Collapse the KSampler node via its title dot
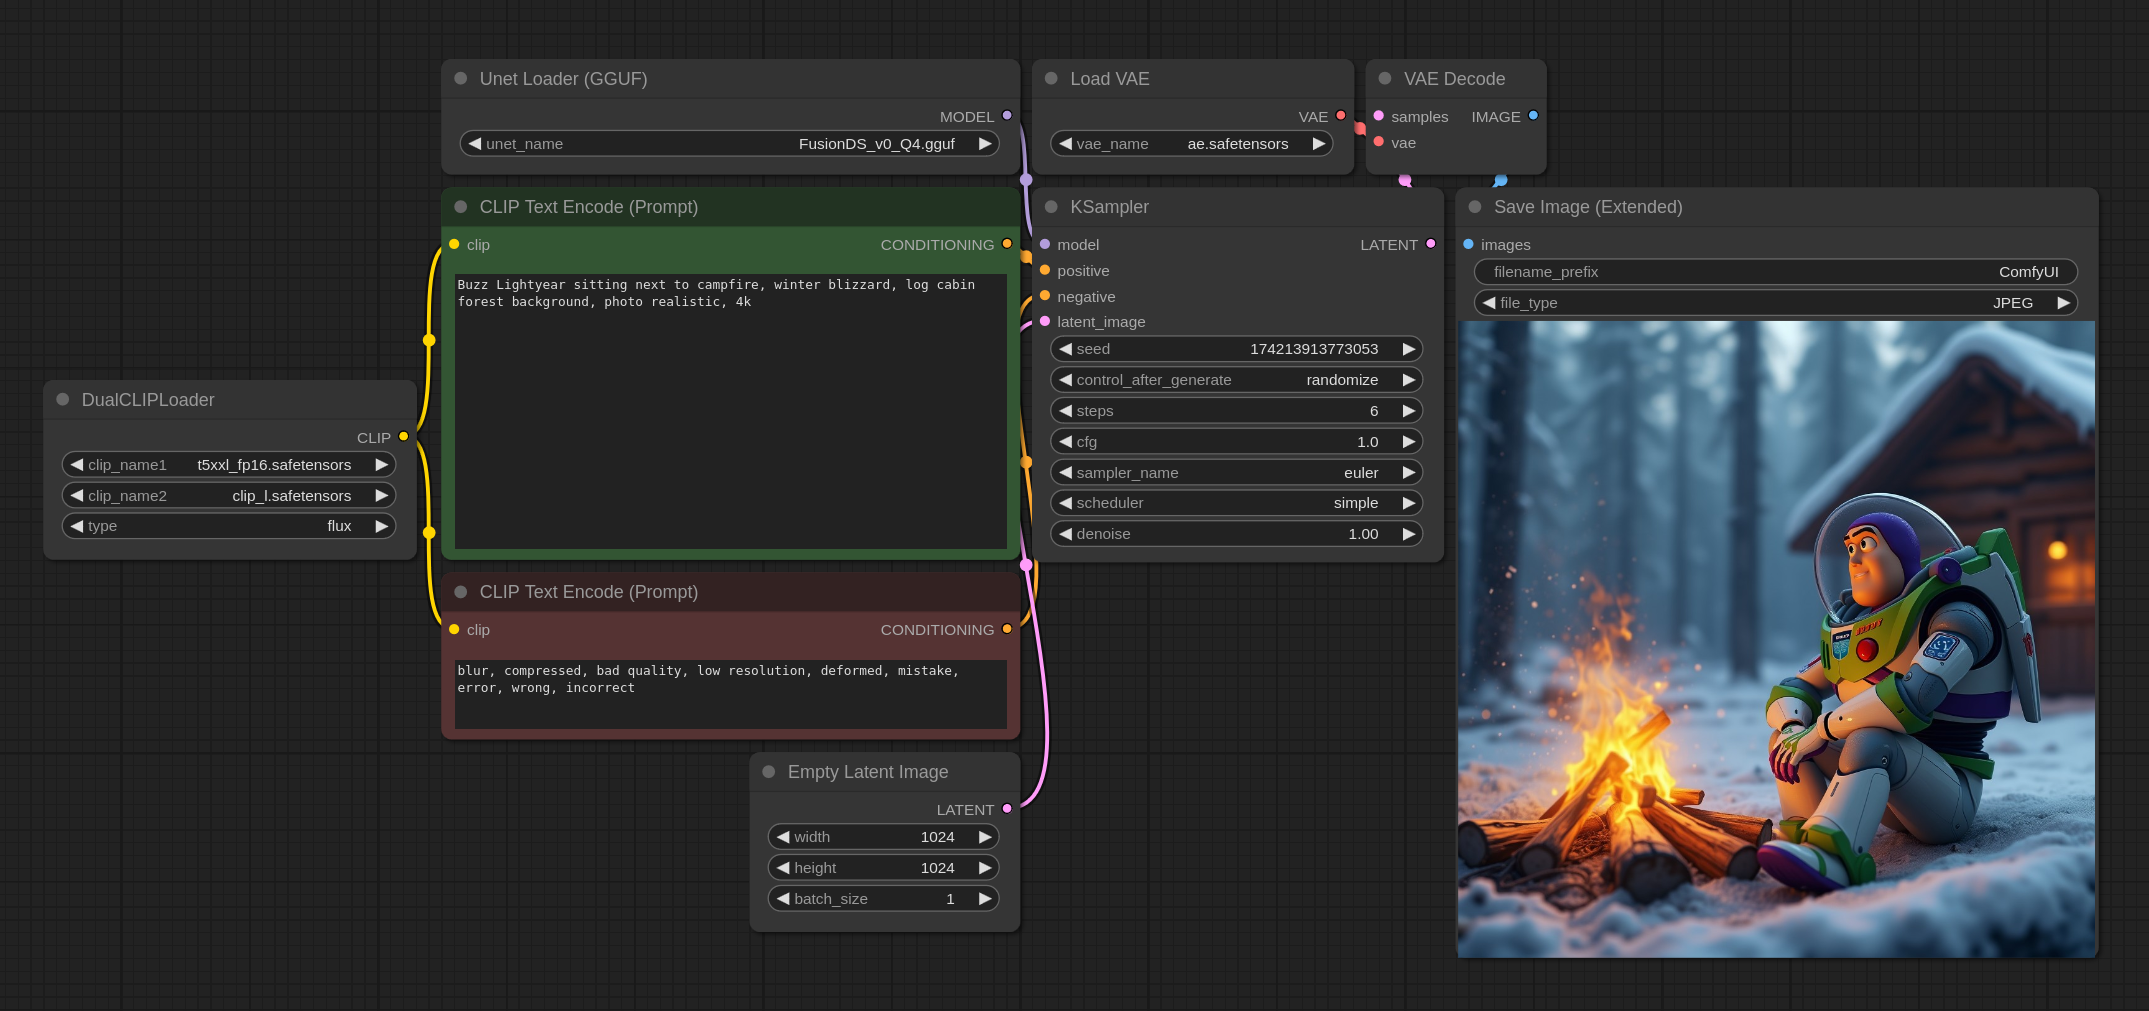This screenshot has height=1011, width=2149. pyautogui.click(x=1052, y=206)
